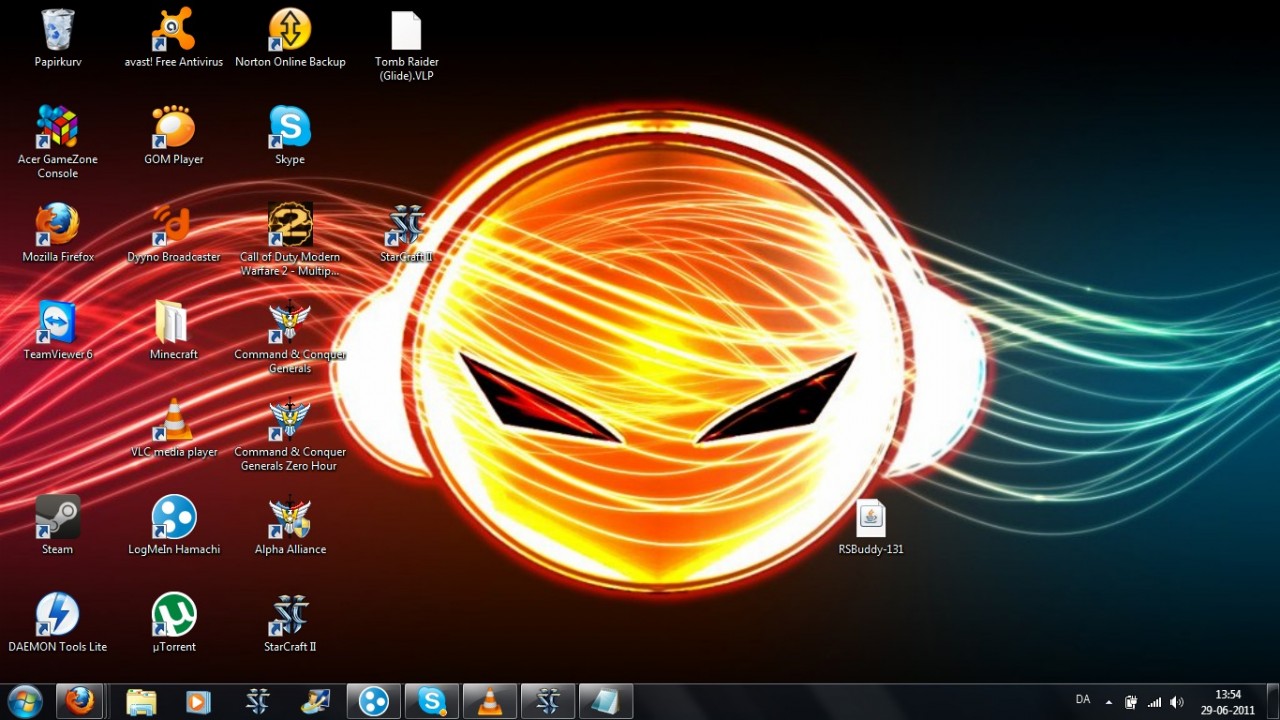The image size is (1280, 720).
Task: Switch to Firefox in the taskbar
Action: (x=79, y=701)
